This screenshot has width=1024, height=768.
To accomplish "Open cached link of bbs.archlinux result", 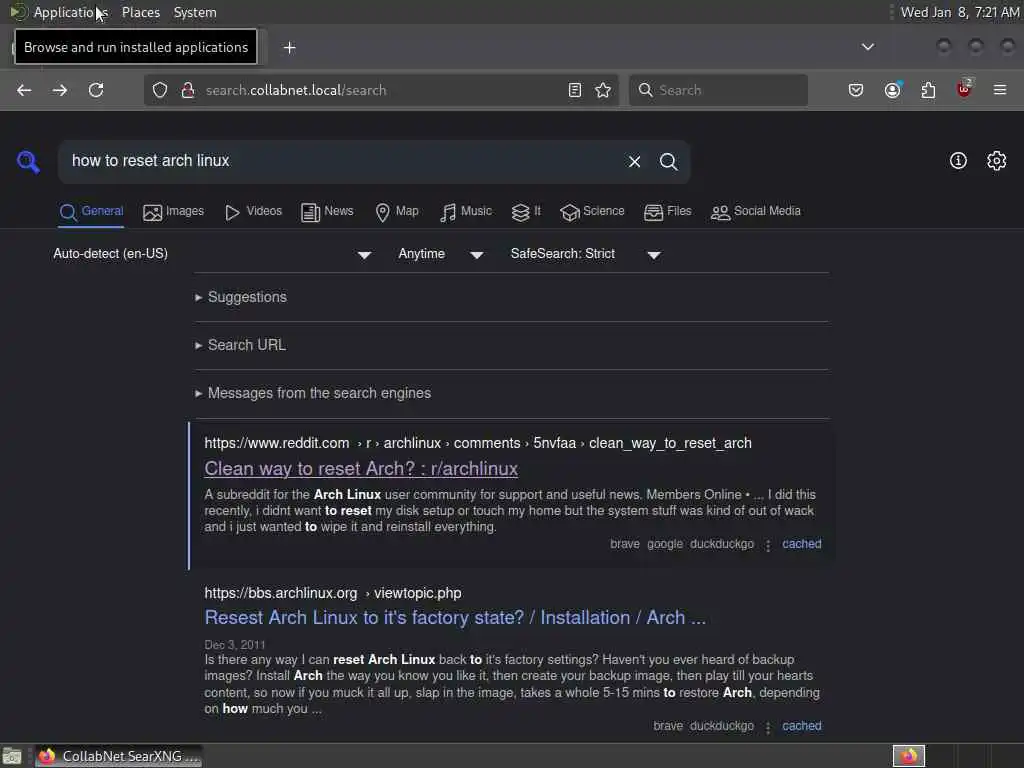I will (802, 726).
